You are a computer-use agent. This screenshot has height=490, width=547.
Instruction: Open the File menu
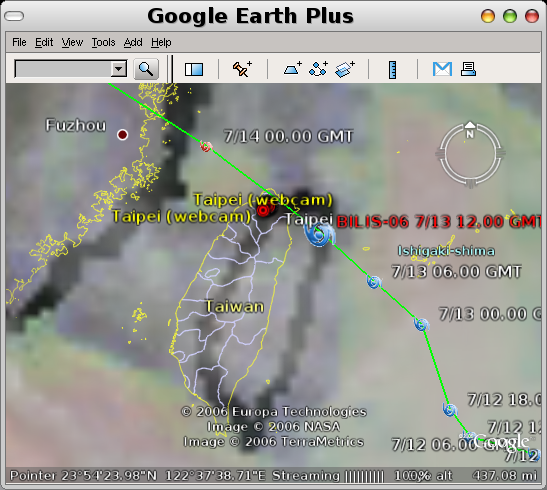pyautogui.click(x=19, y=43)
